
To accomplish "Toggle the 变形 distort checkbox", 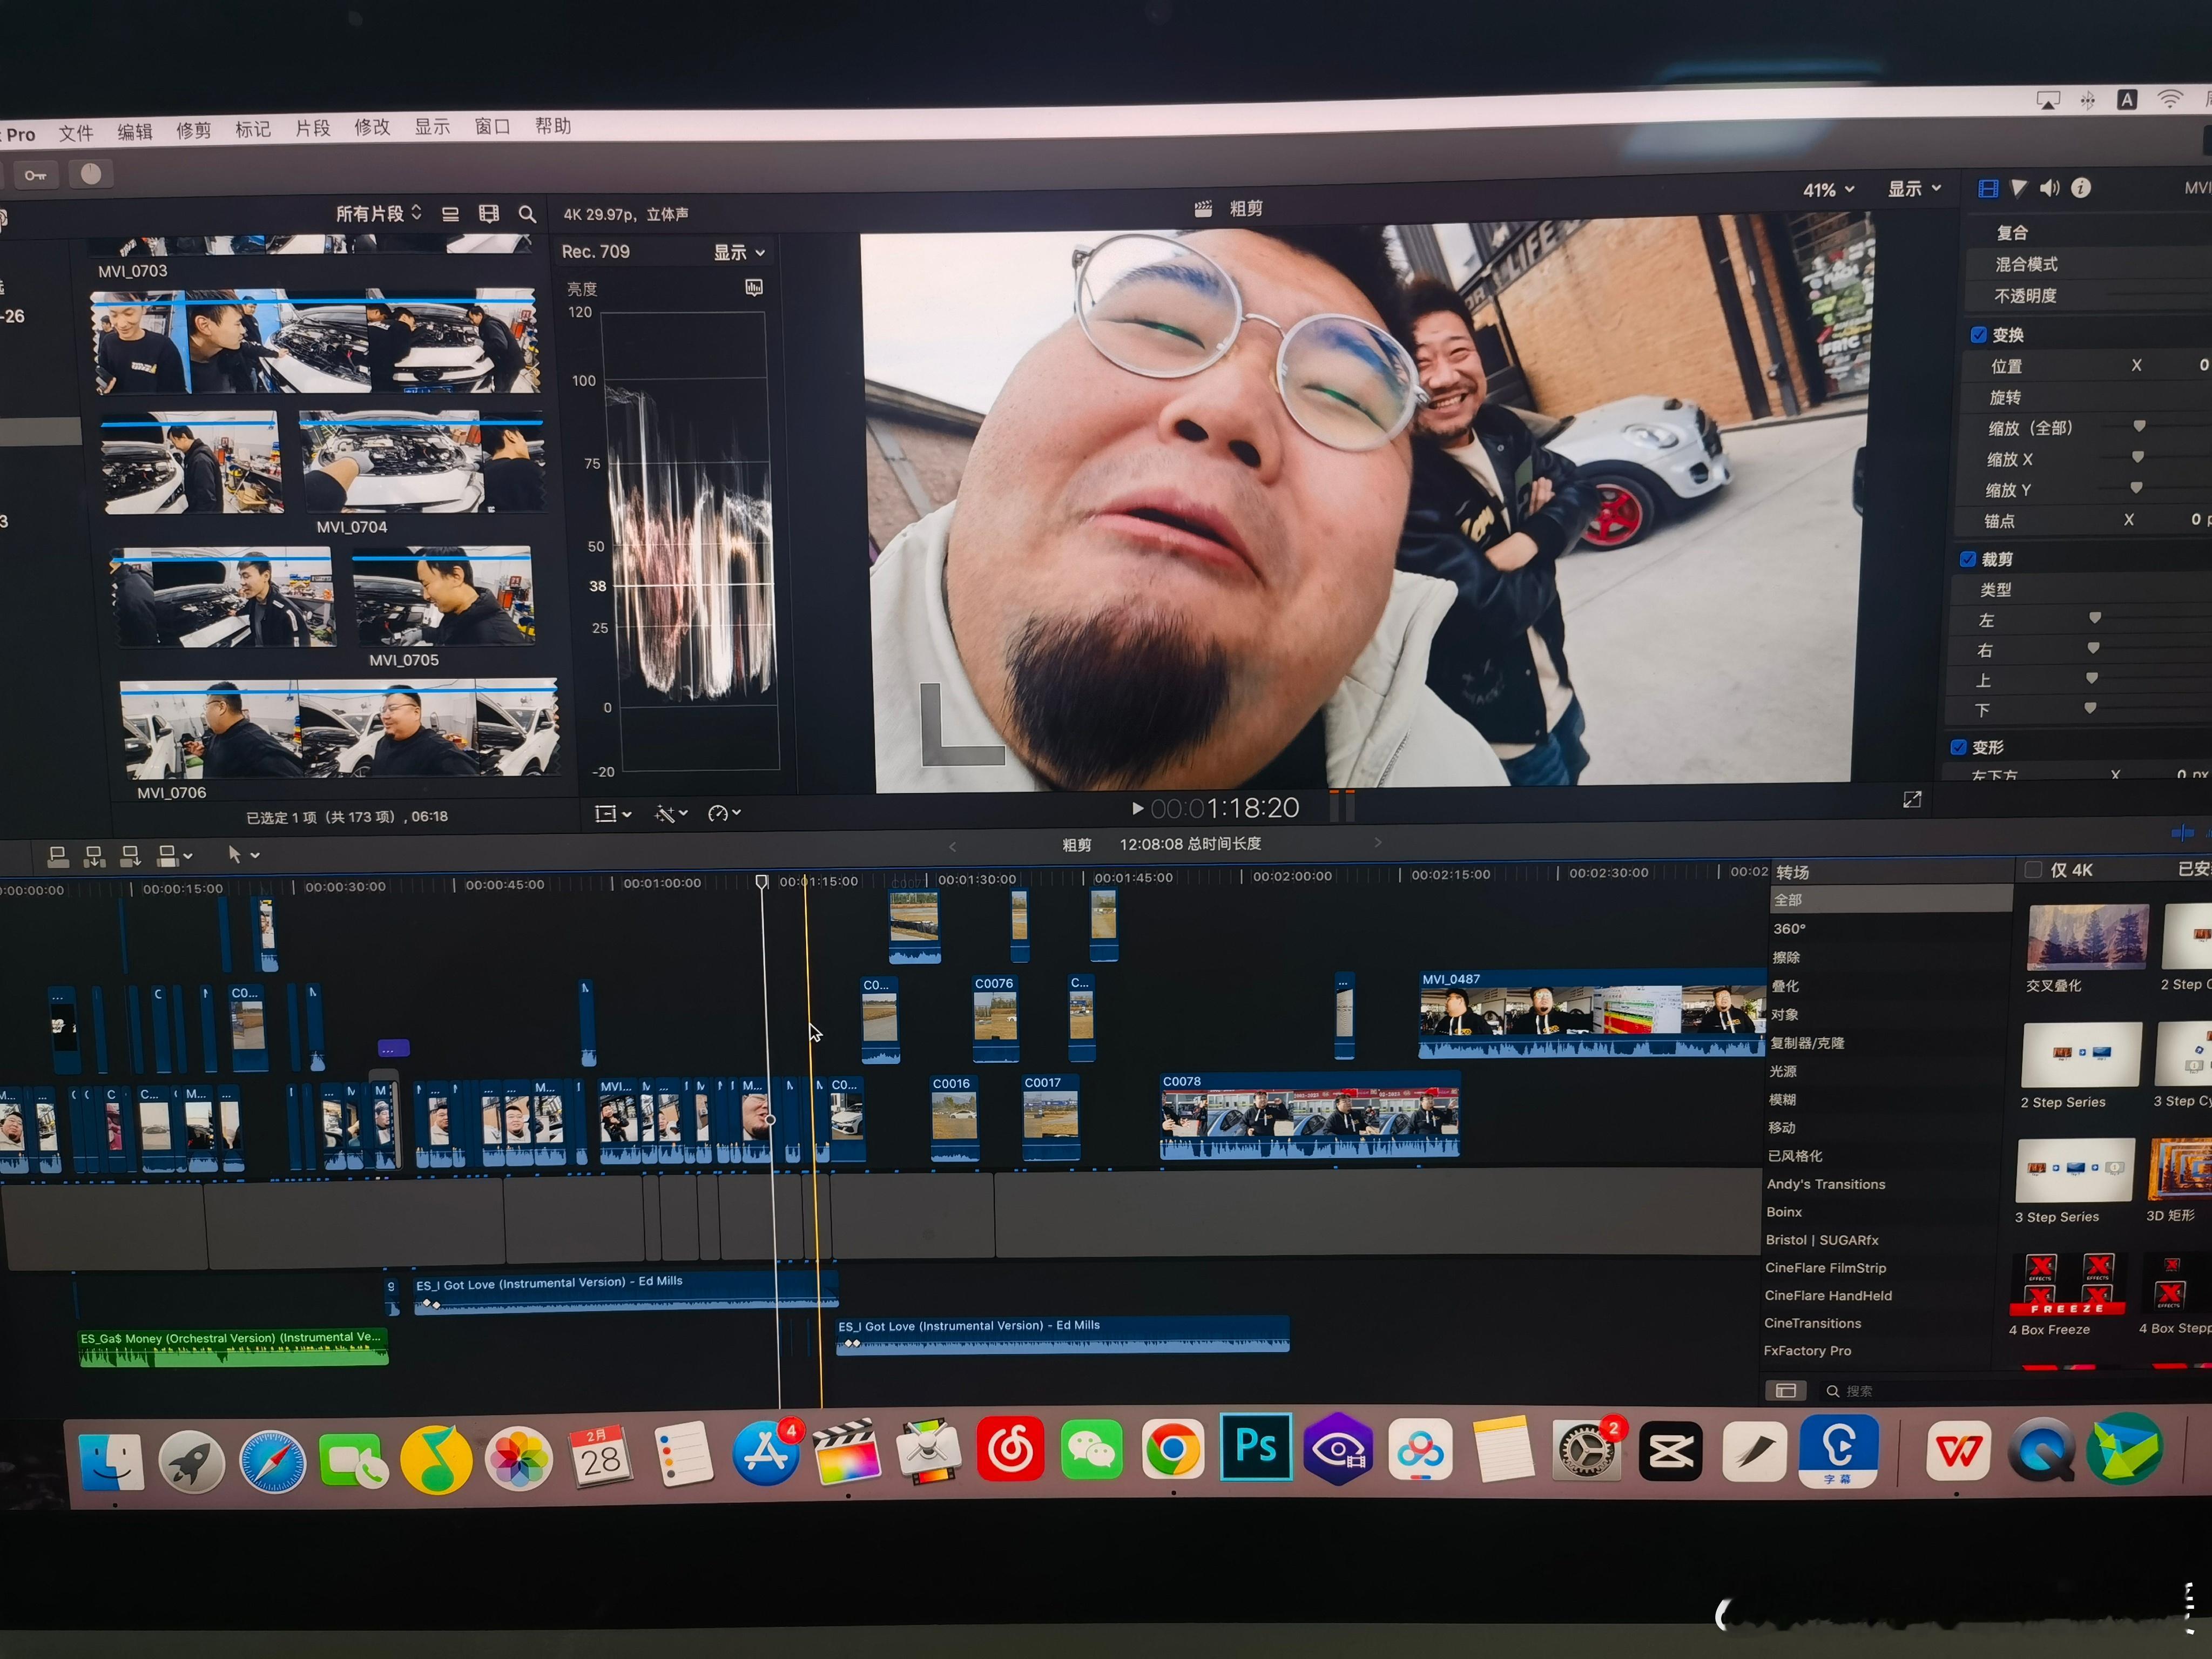I will [x=1959, y=747].
